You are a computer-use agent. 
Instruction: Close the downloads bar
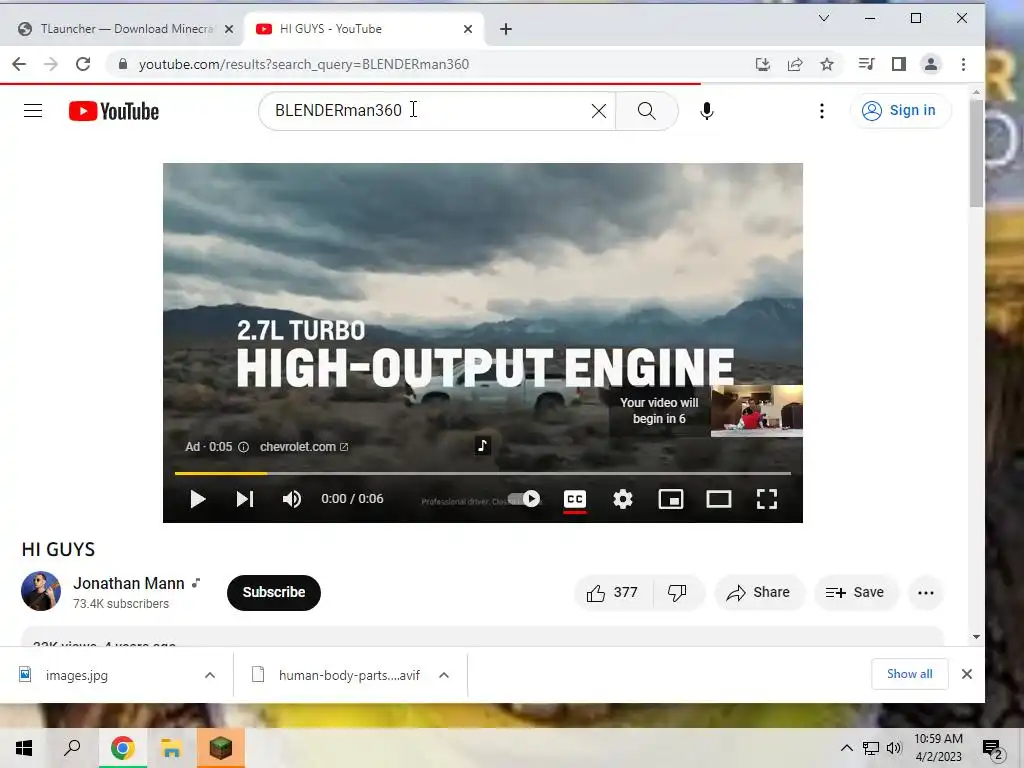click(x=967, y=674)
